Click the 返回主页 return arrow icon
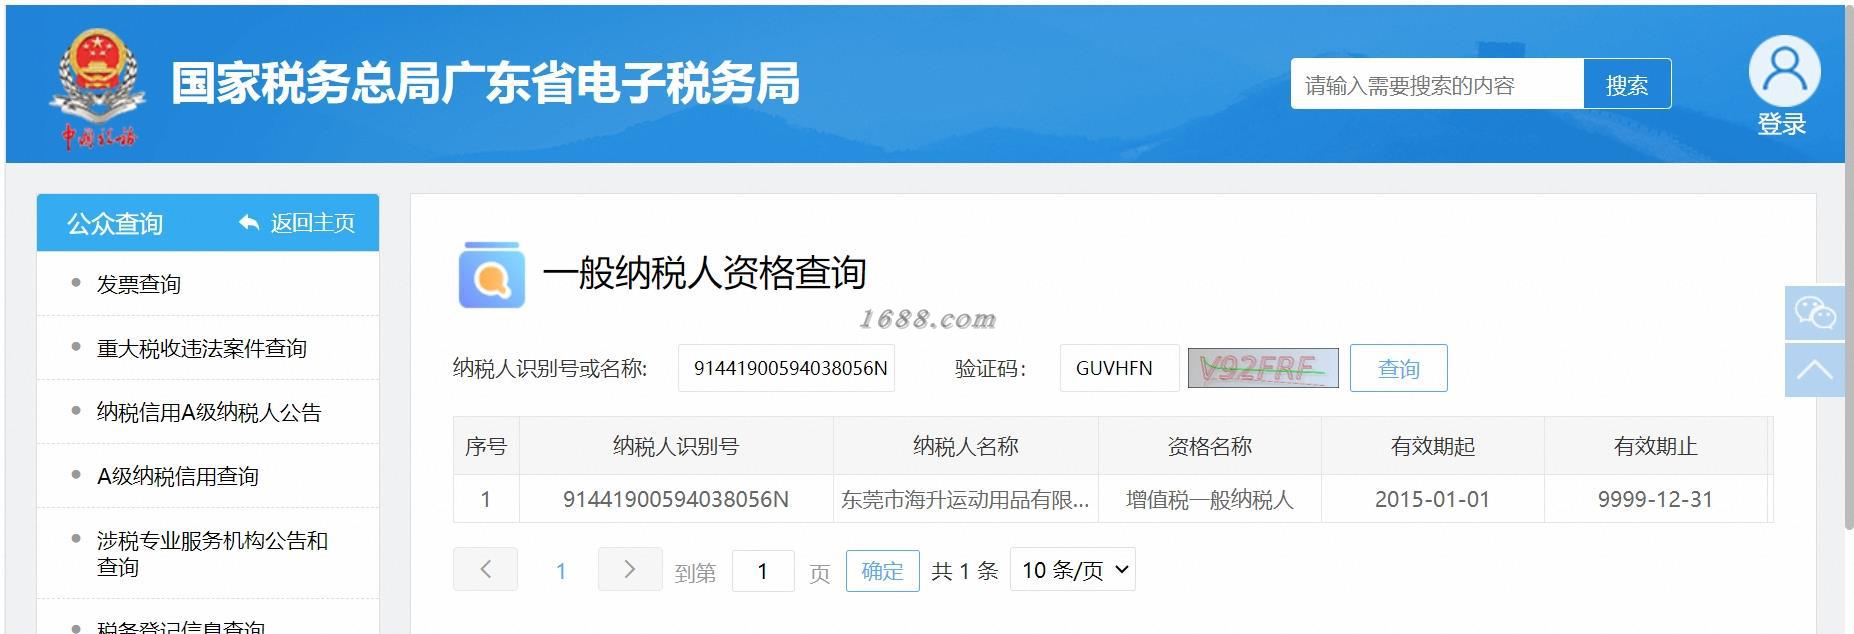Viewport: 1854px width, 634px height. click(249, 223)
